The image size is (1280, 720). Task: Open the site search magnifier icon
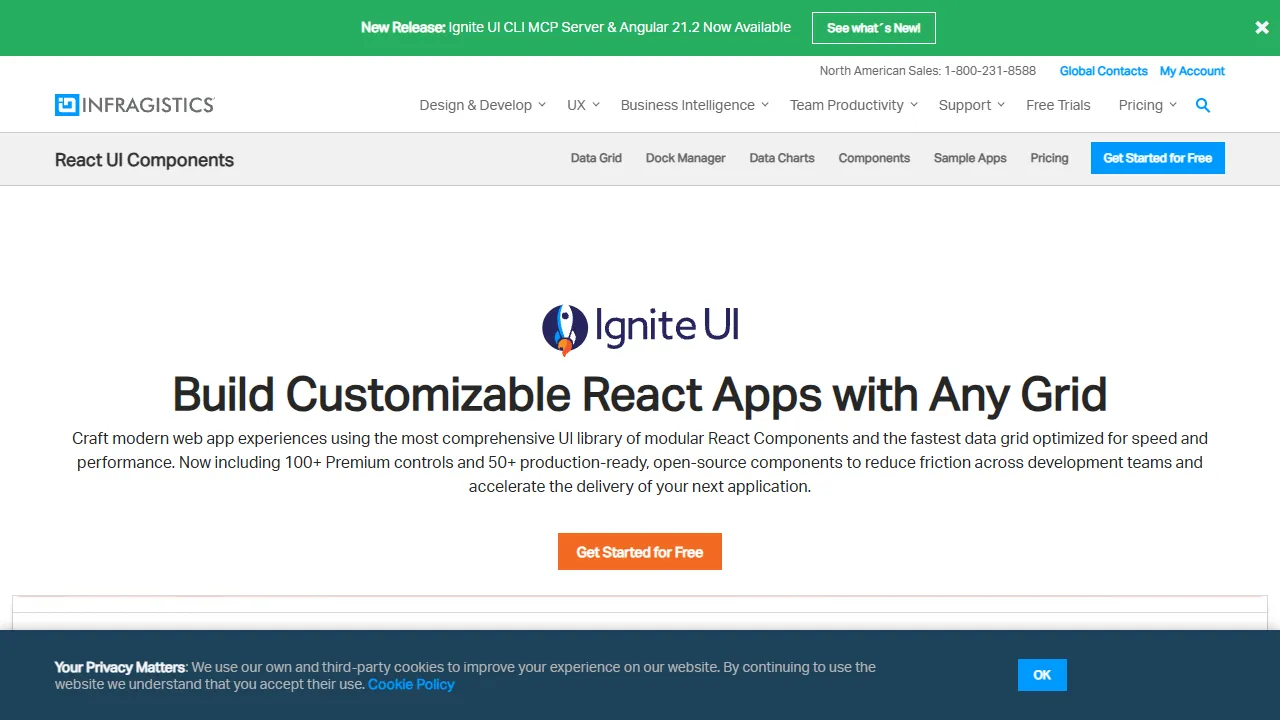click(x=1203, y=105)
